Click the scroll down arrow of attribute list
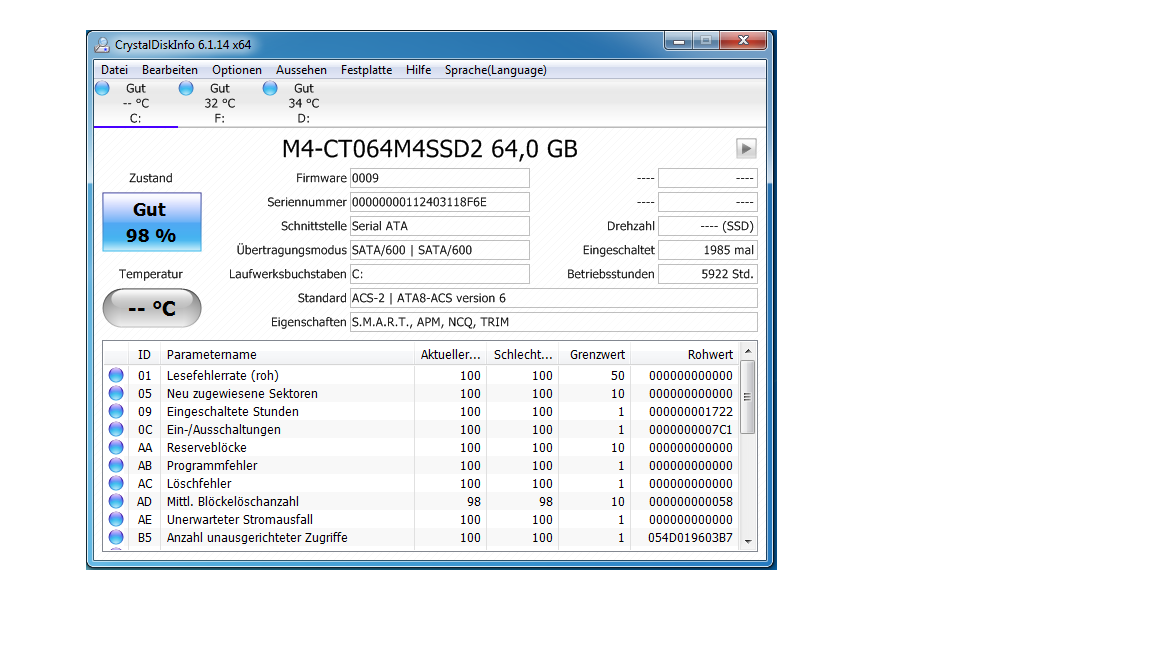Screen dimensions: 1152x648 click(748, 541)
